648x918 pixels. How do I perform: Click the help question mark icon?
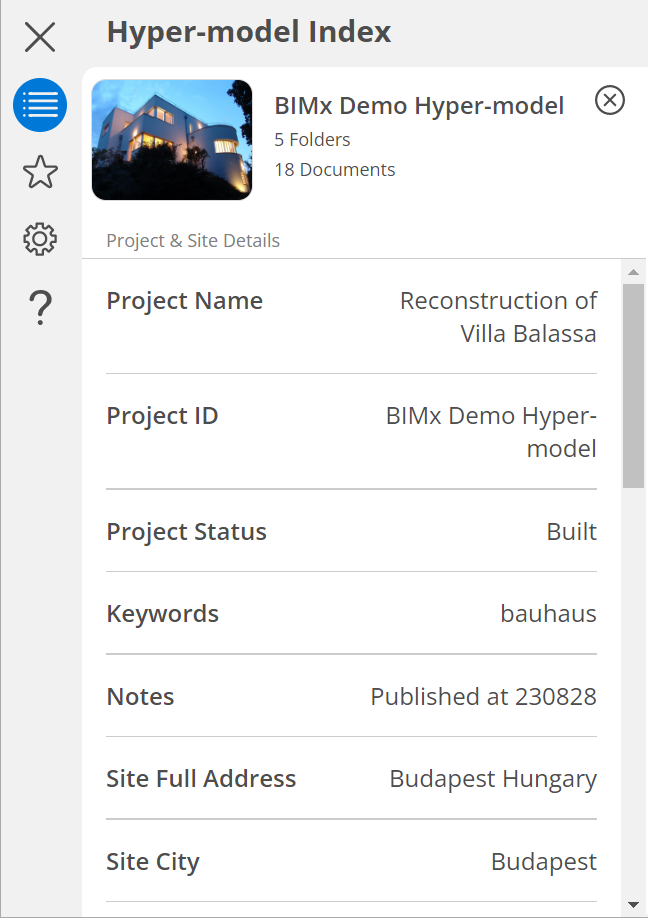point(40,307)
